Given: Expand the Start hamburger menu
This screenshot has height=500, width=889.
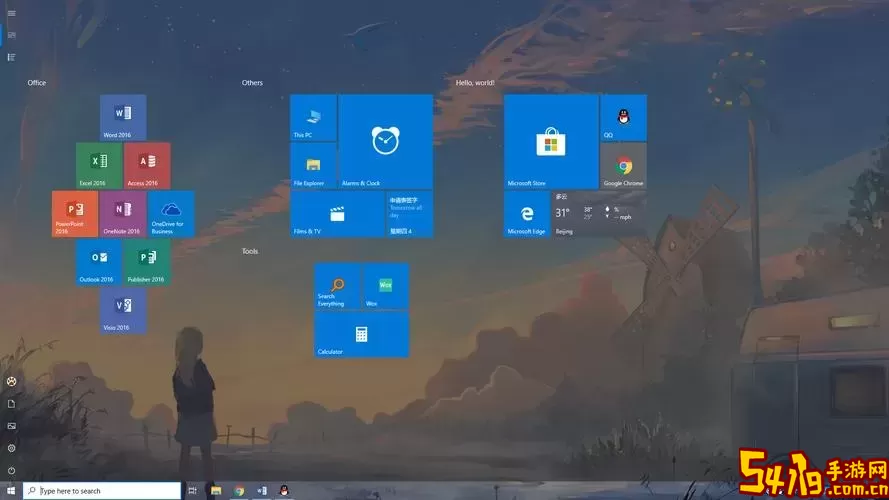Looking at the screenshot, I should [11, 13].
